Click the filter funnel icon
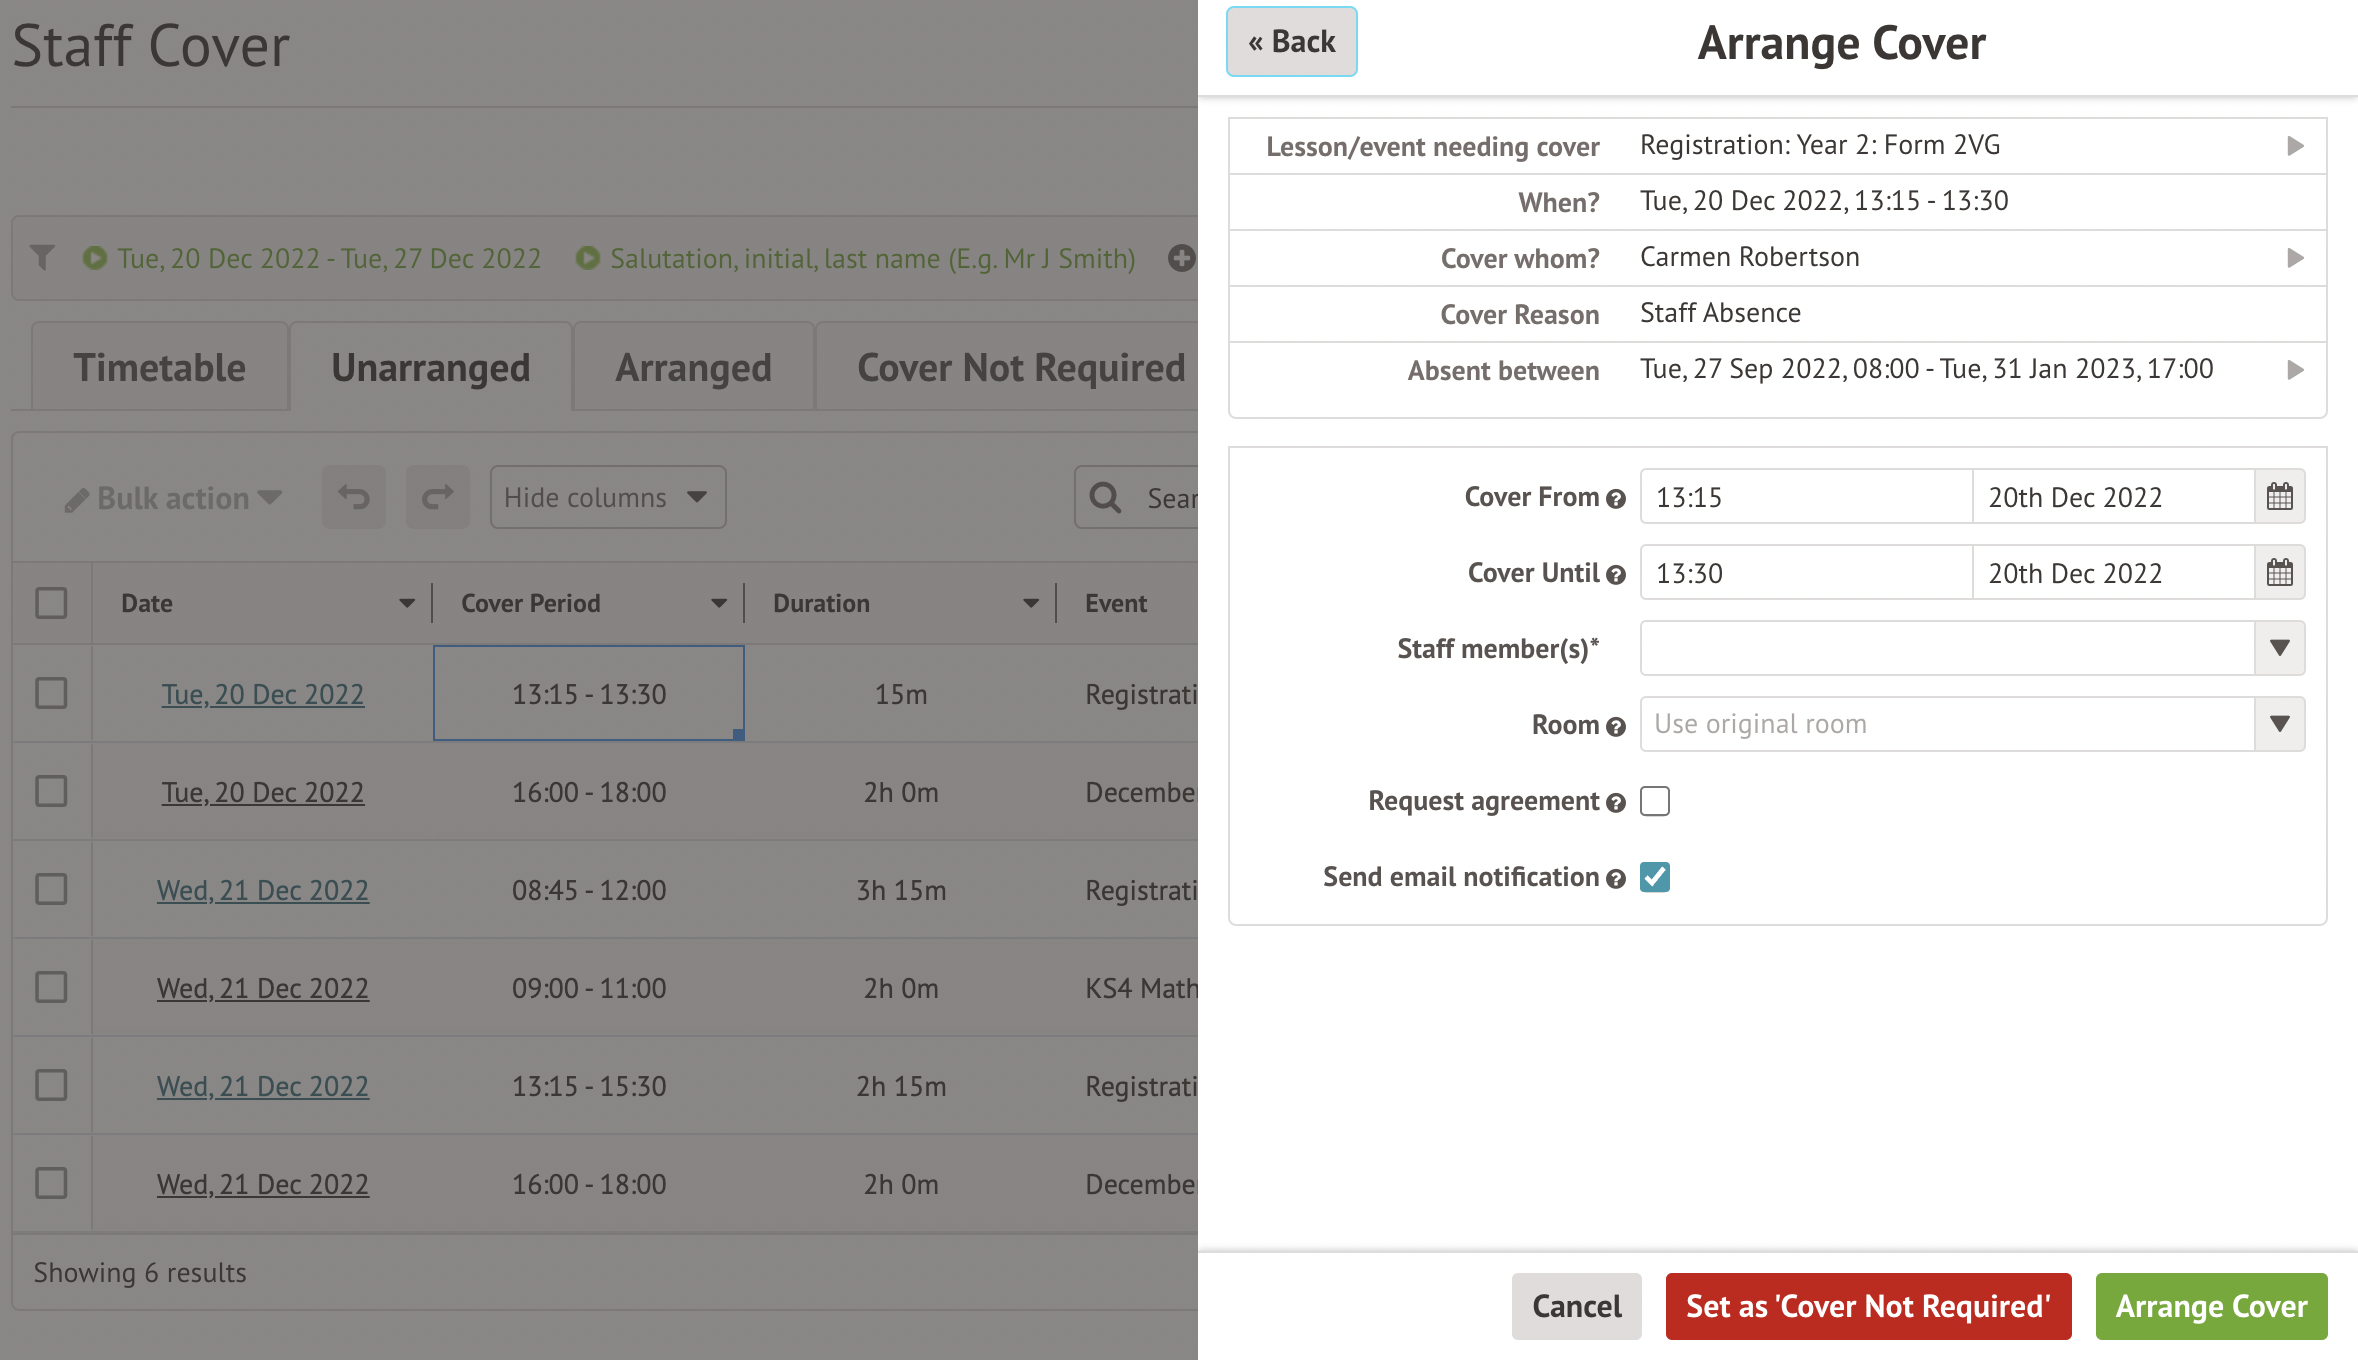The height and width of the screenshot is (1360, 2358). point(42,258)
